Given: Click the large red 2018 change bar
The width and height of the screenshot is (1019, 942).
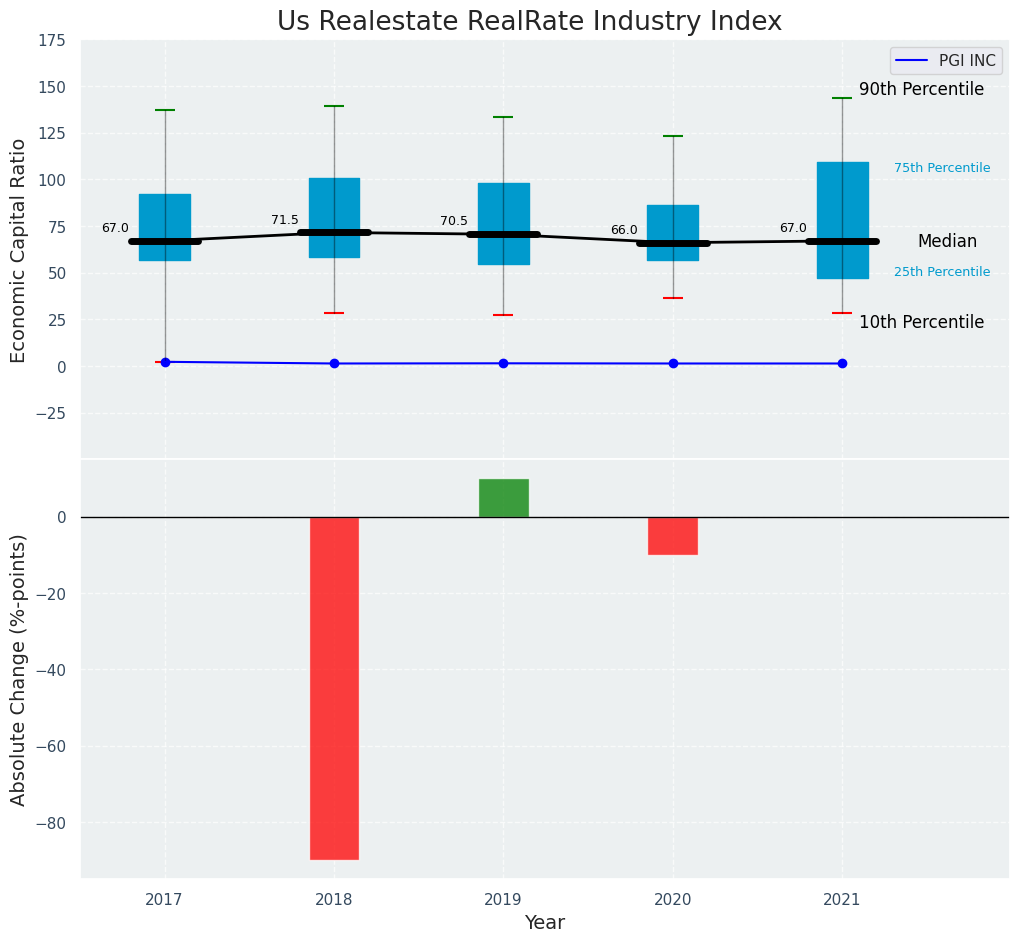Looking at the screenshot, I should point(334,688).
